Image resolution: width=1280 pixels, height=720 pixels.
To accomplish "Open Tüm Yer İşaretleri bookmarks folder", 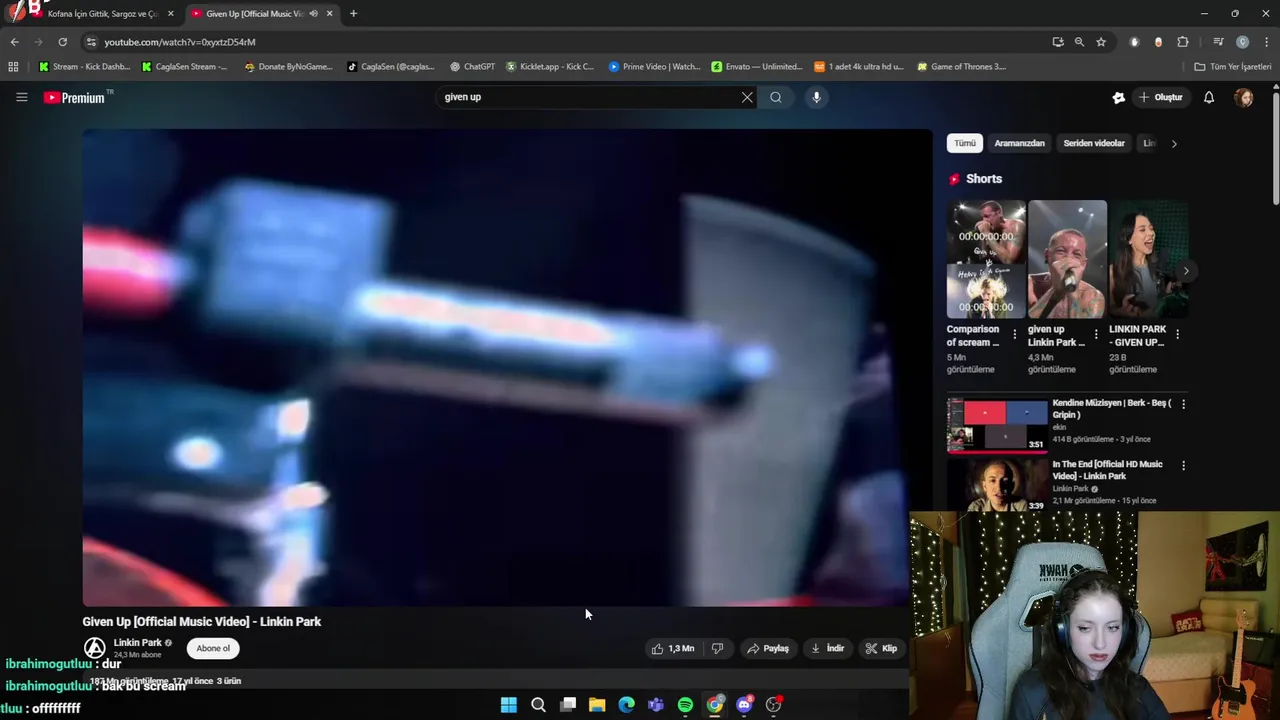I will [1233, 67].
